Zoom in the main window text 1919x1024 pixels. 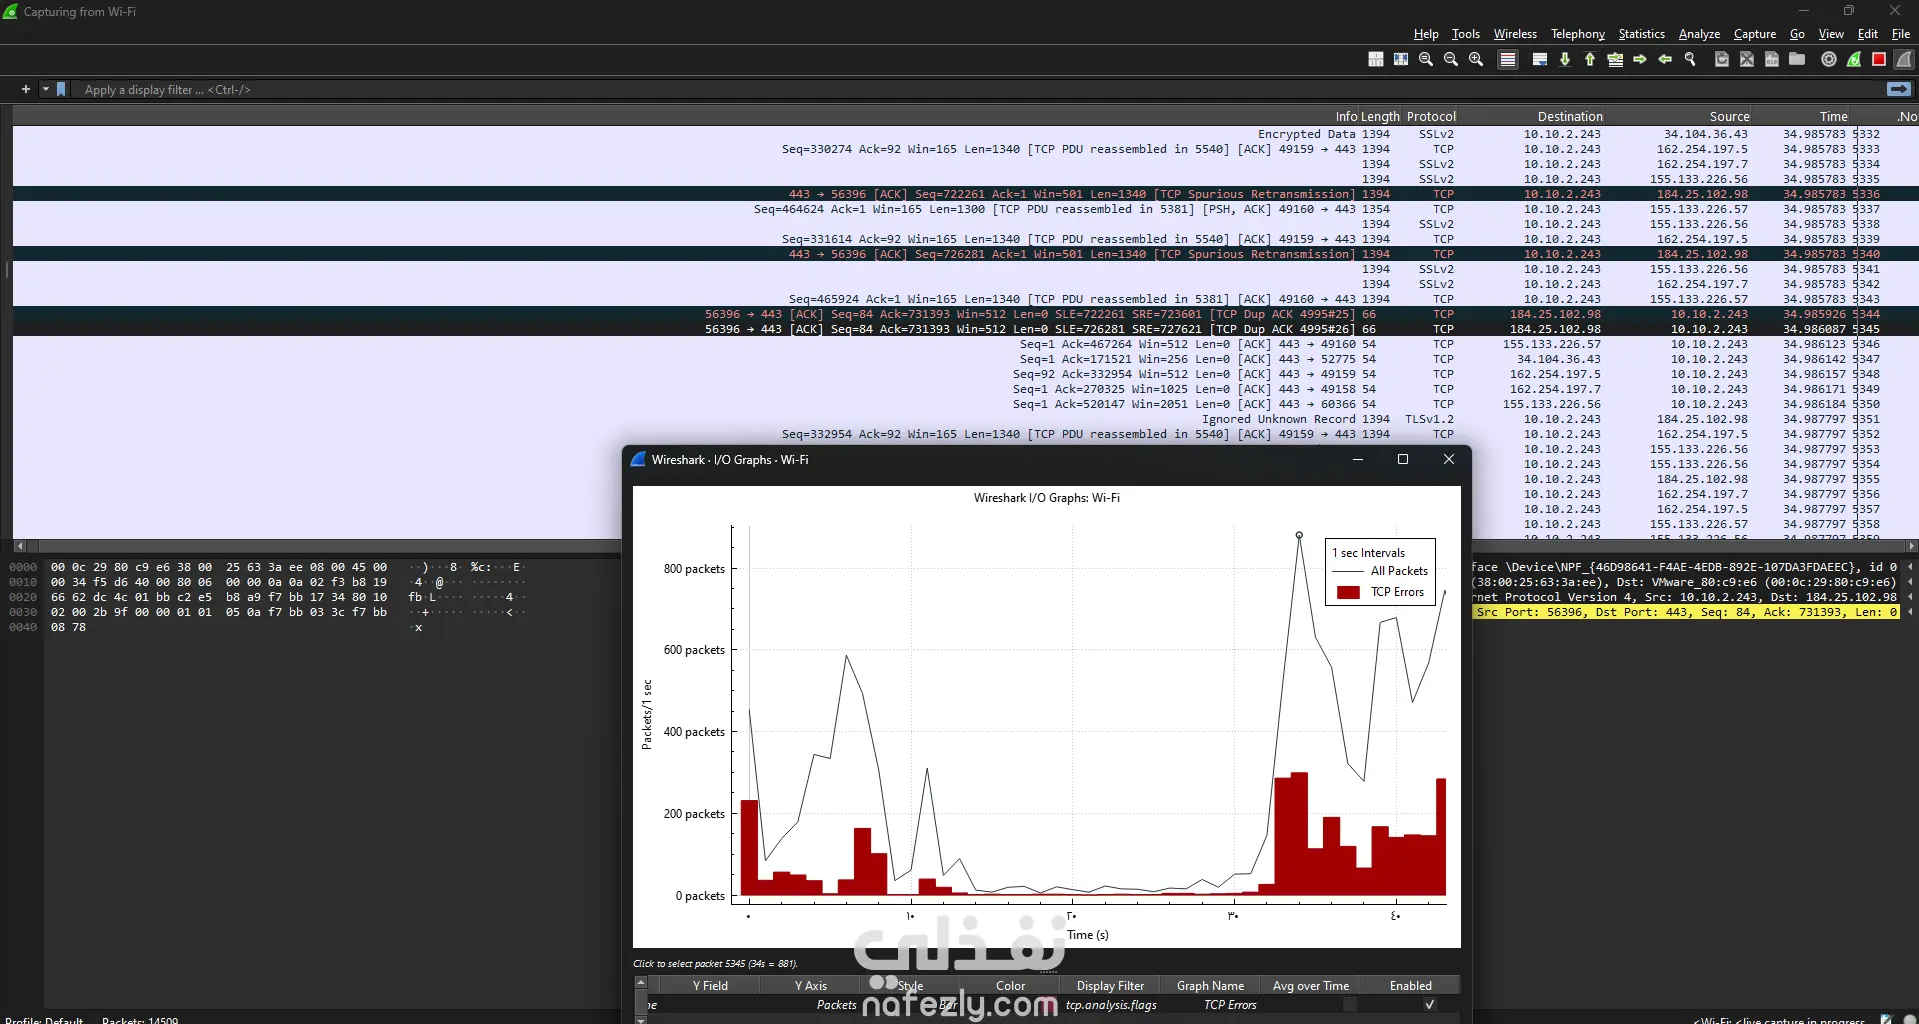point(1476,59)
